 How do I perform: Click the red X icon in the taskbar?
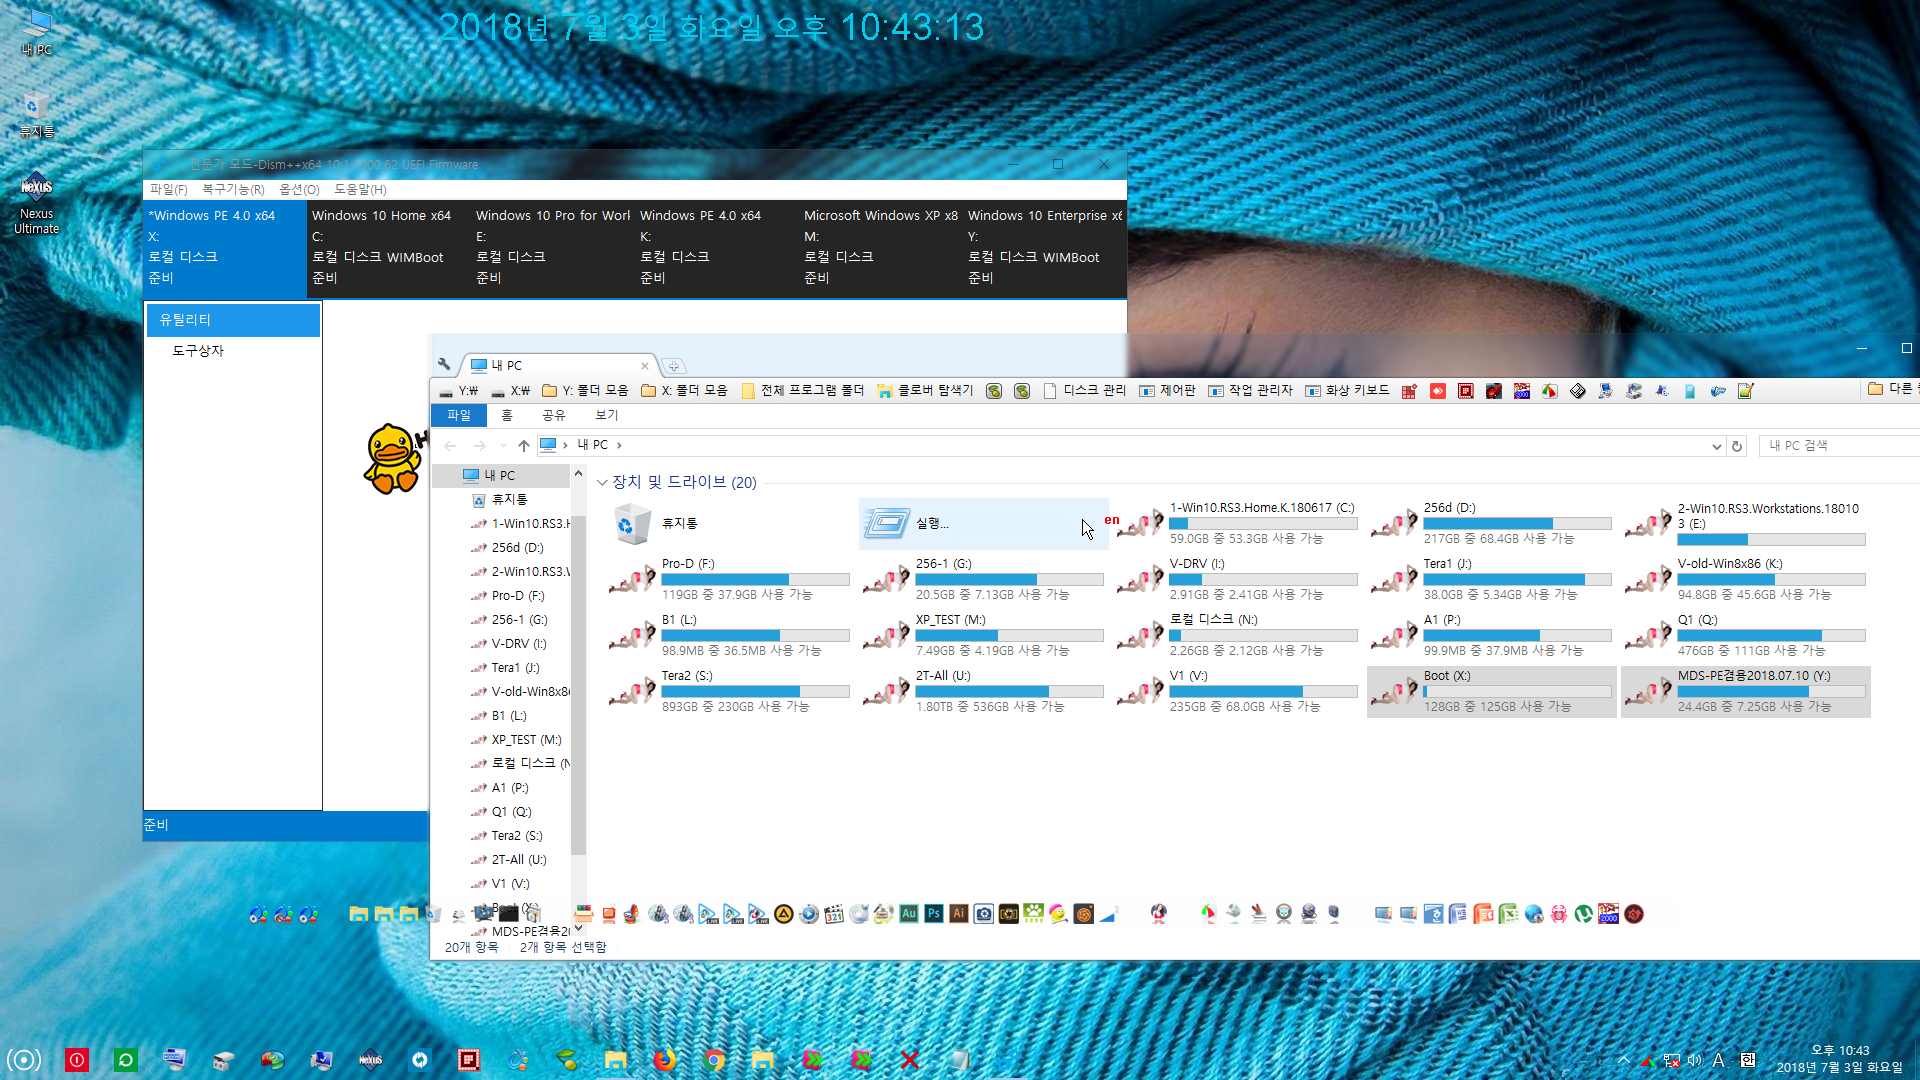[909, 1060]
